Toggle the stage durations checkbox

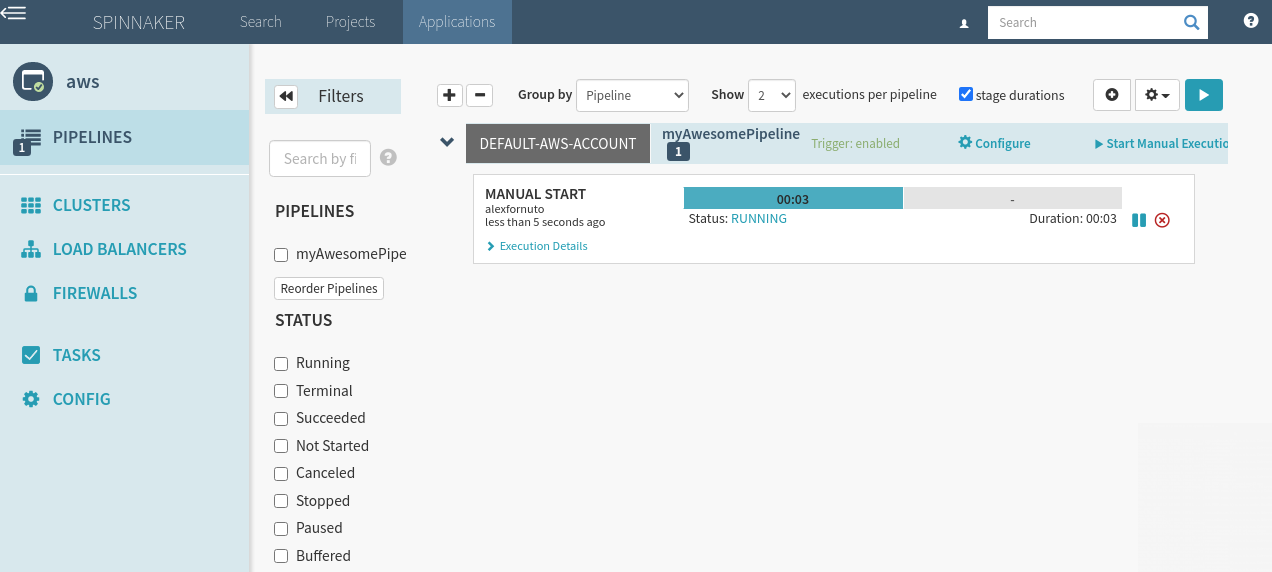(x=966, y=94)
